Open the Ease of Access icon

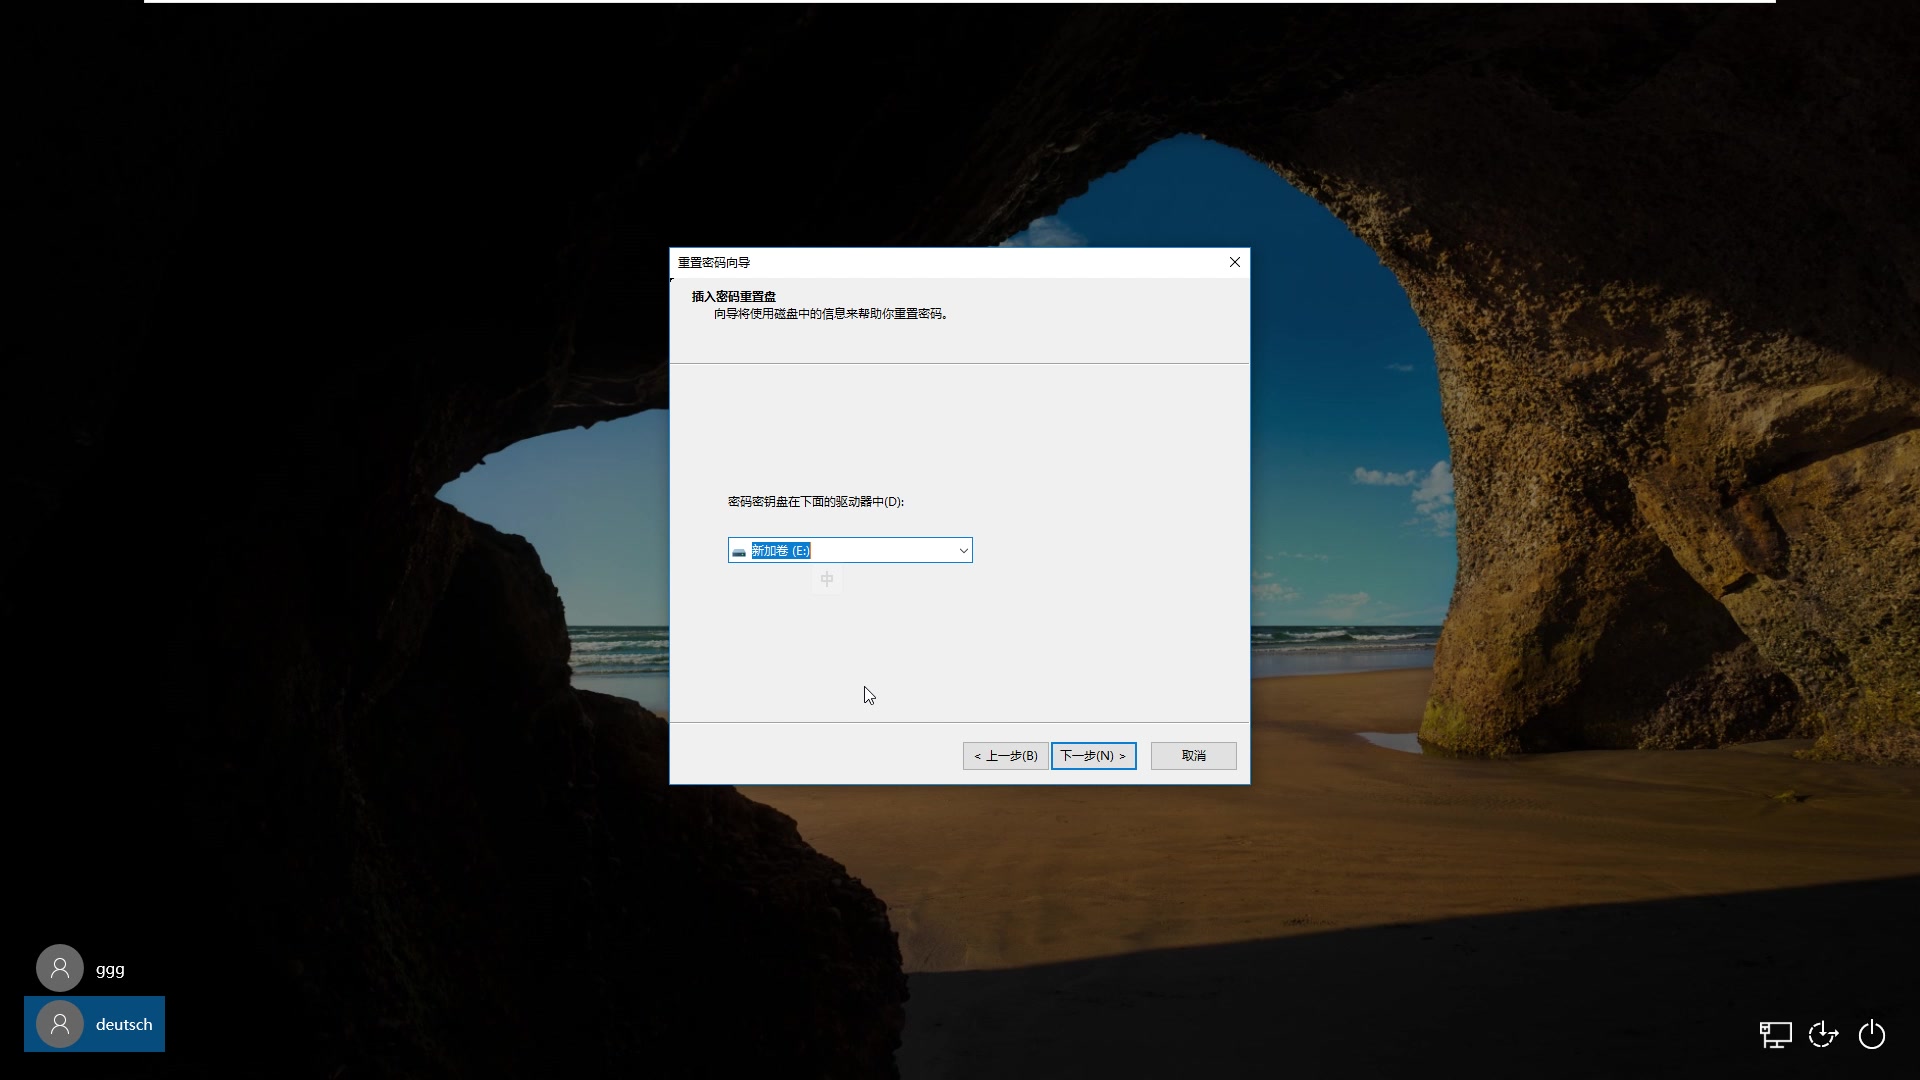pyautogui.click(x=1823, y=1035)
